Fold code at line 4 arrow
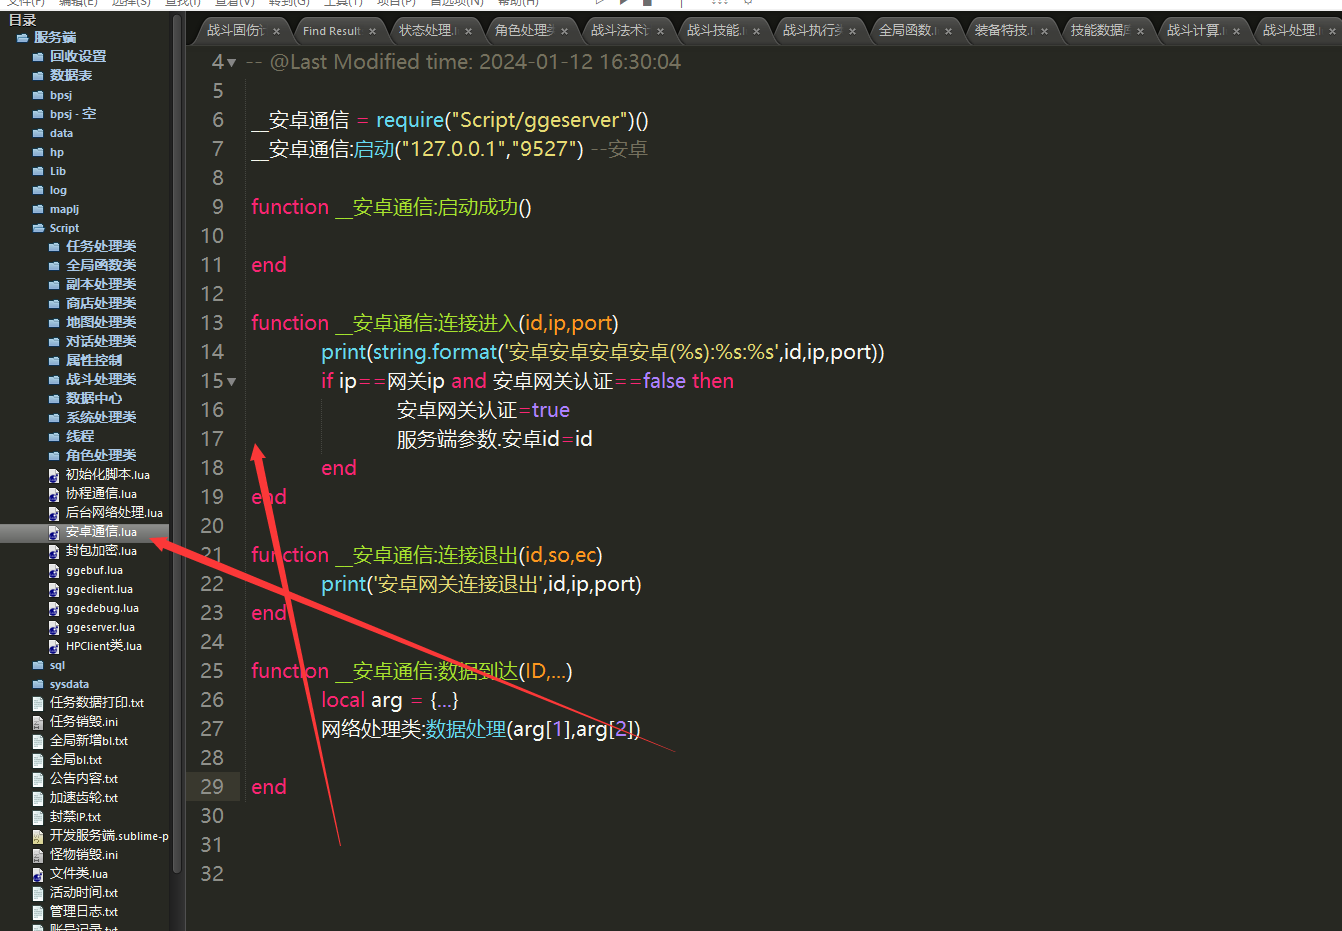The image size is (1342, 931). [232, 63]
